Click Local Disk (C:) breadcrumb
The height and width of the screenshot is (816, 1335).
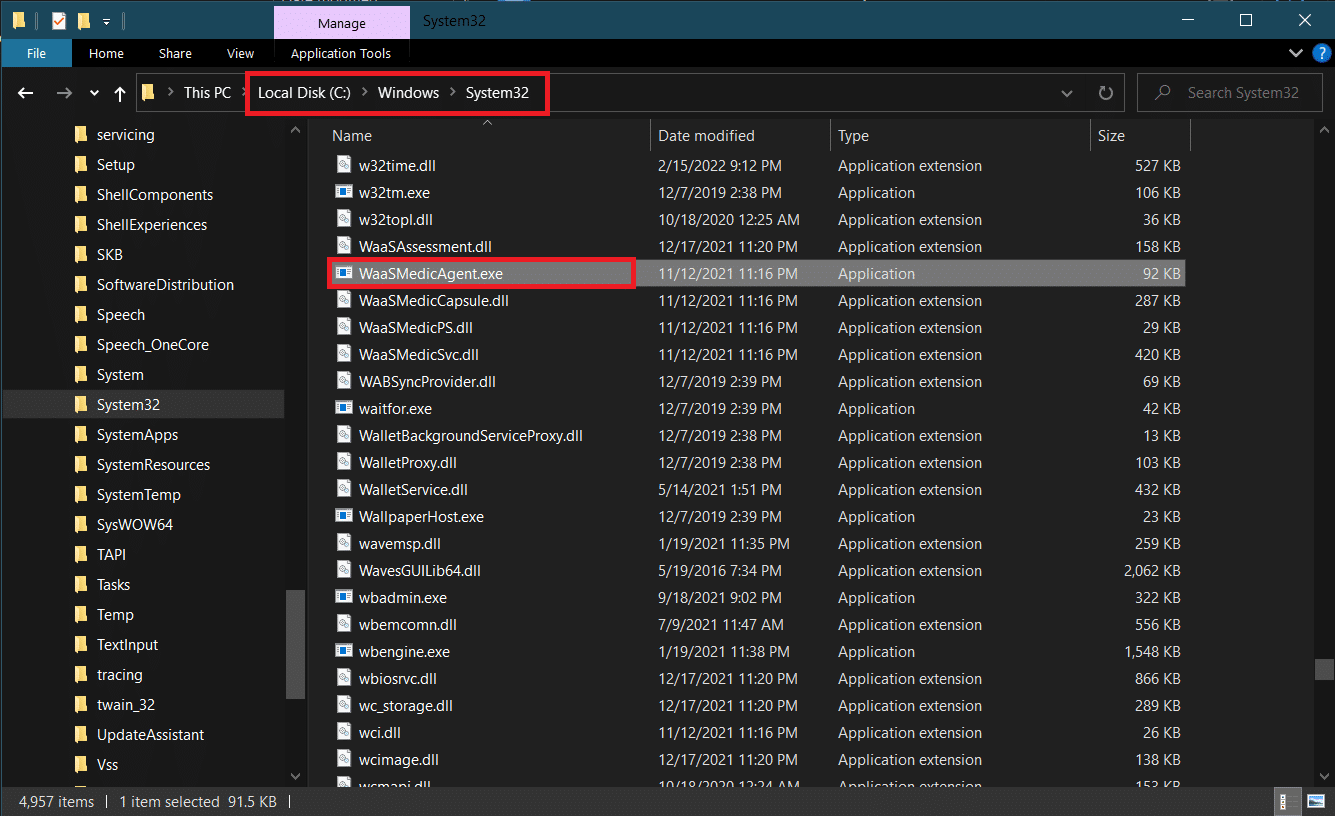[x=304, y=92]
